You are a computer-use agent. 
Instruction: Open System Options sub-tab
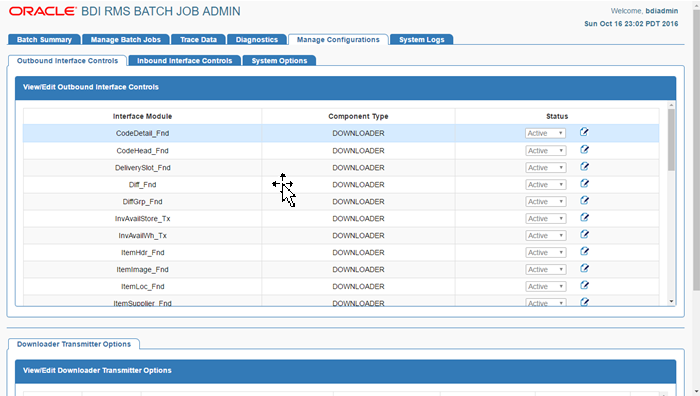tap(279, 61)
